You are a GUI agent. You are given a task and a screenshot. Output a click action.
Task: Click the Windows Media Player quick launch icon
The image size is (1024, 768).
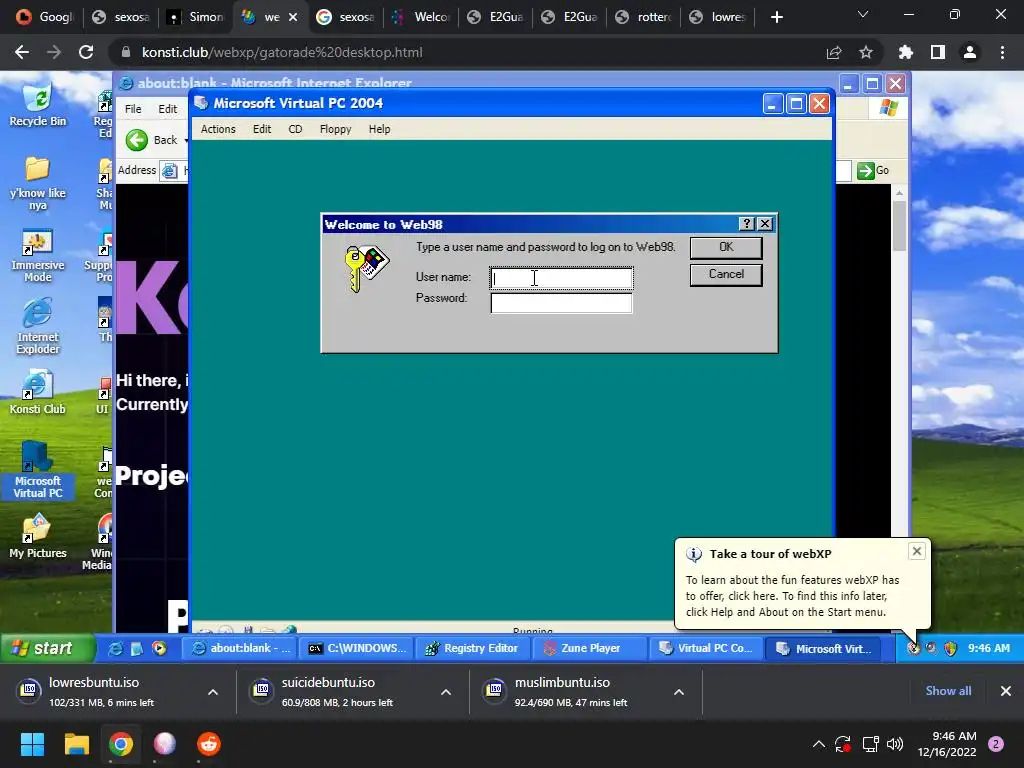(159, 648)
